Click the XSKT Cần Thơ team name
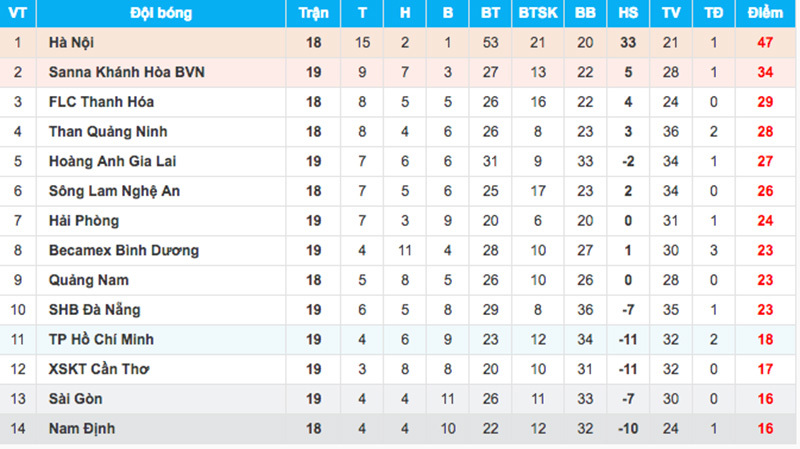This screenshot has width=800, height=449. point(98,369)
